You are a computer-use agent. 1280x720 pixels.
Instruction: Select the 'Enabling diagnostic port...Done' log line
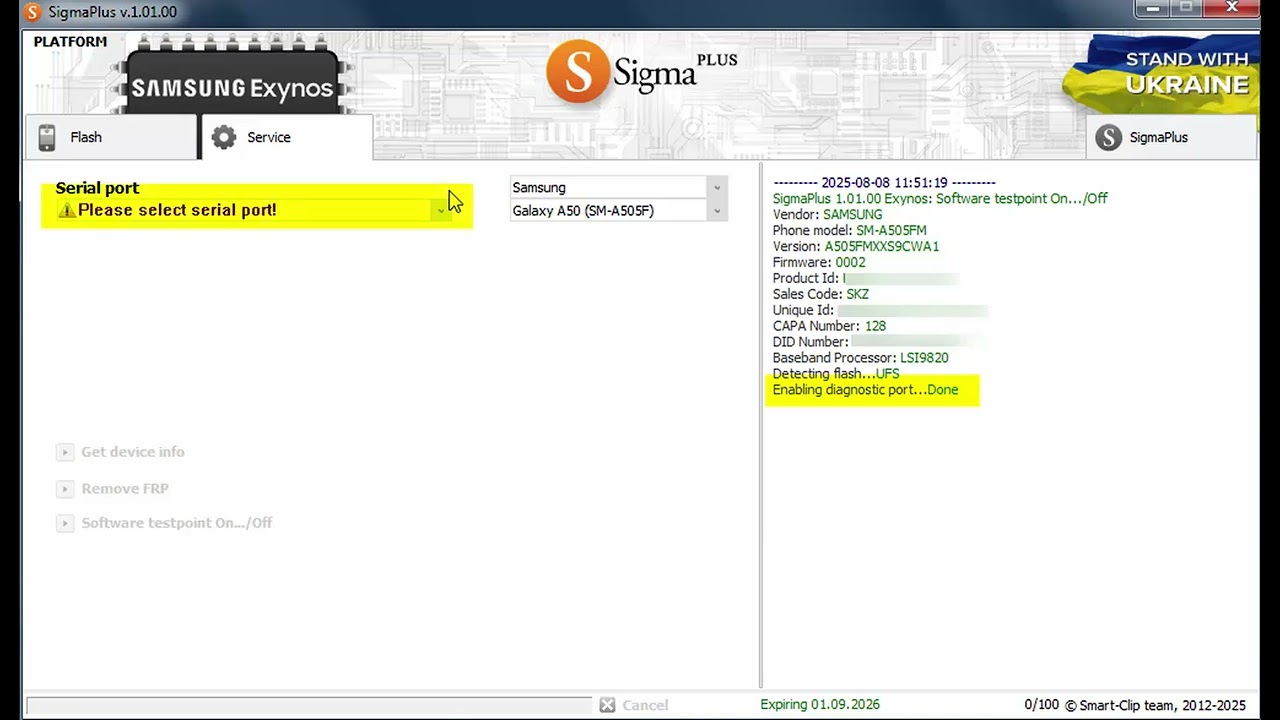tap(865, 390)
